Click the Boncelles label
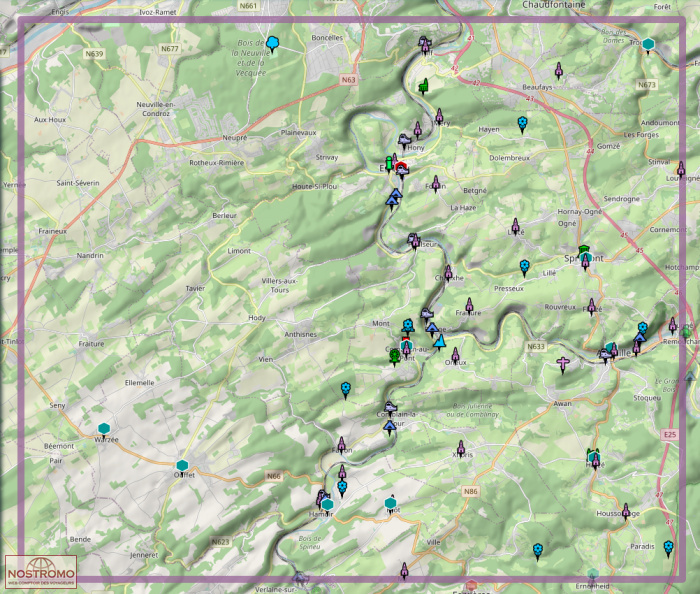Screen dimensions: 700x594 [327, 38]
